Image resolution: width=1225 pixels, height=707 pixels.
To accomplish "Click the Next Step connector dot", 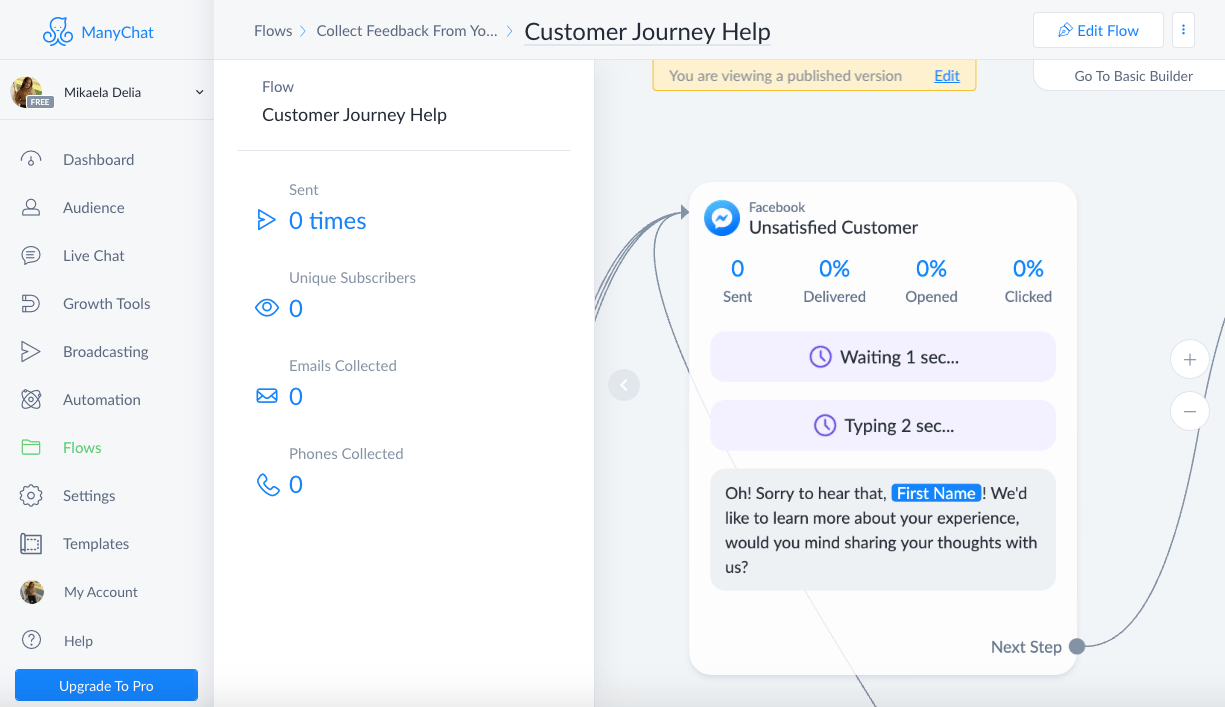I will (x=1076, y=647).
